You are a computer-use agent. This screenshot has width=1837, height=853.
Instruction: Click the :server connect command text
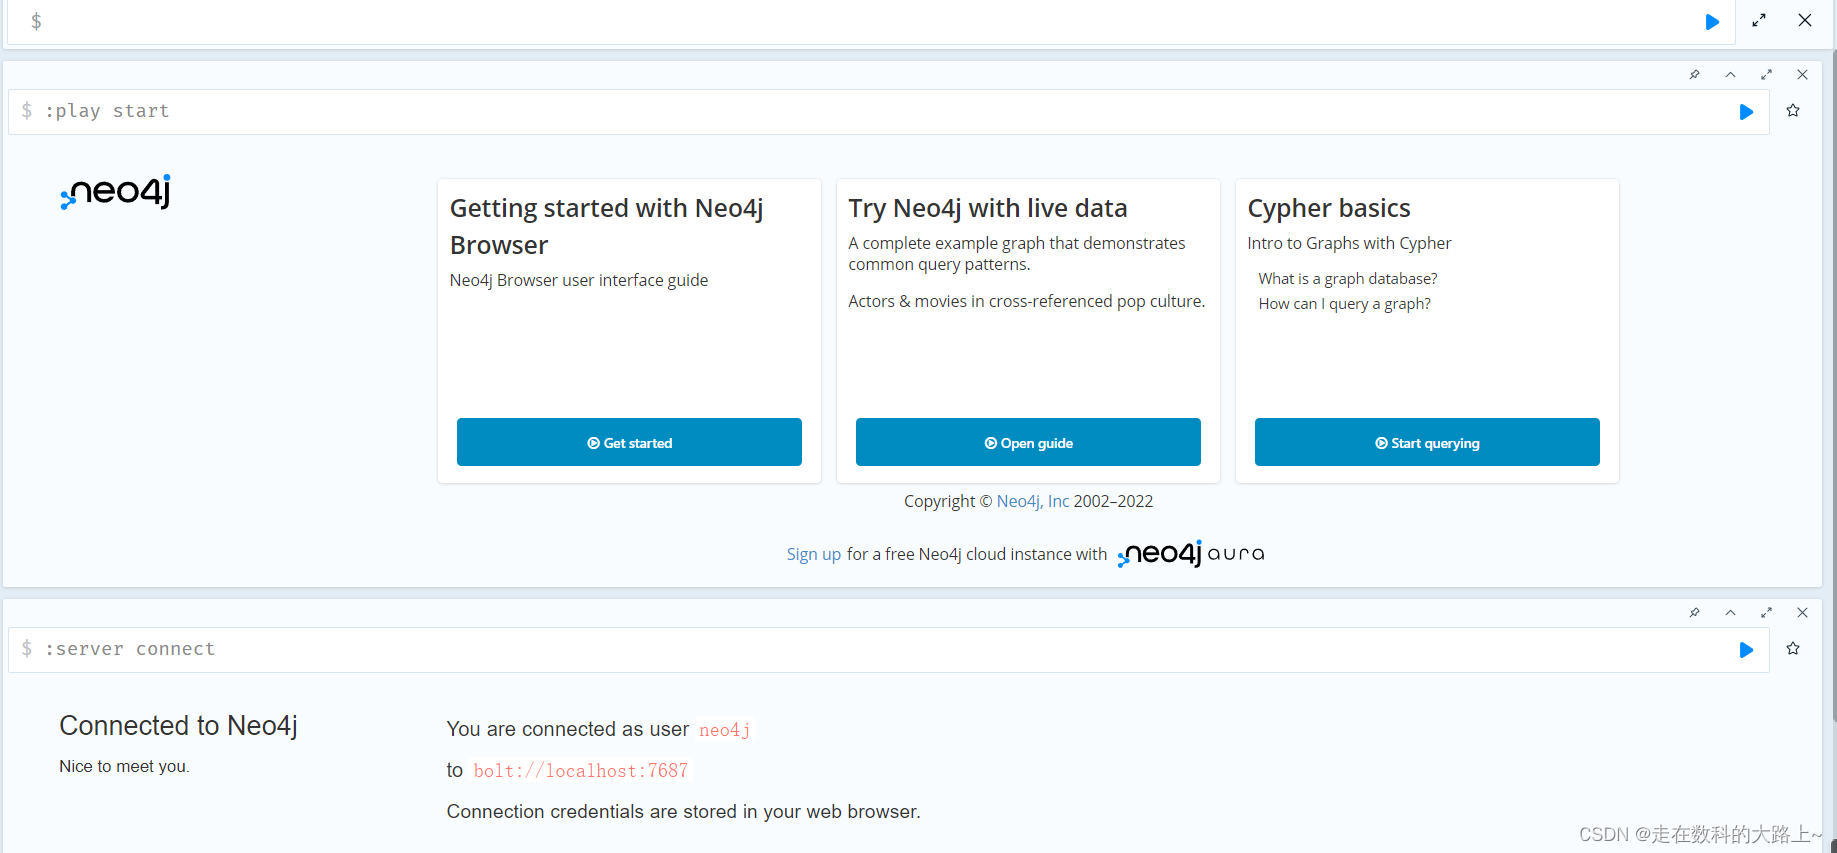pyautogui.click(x=130, y=649)
